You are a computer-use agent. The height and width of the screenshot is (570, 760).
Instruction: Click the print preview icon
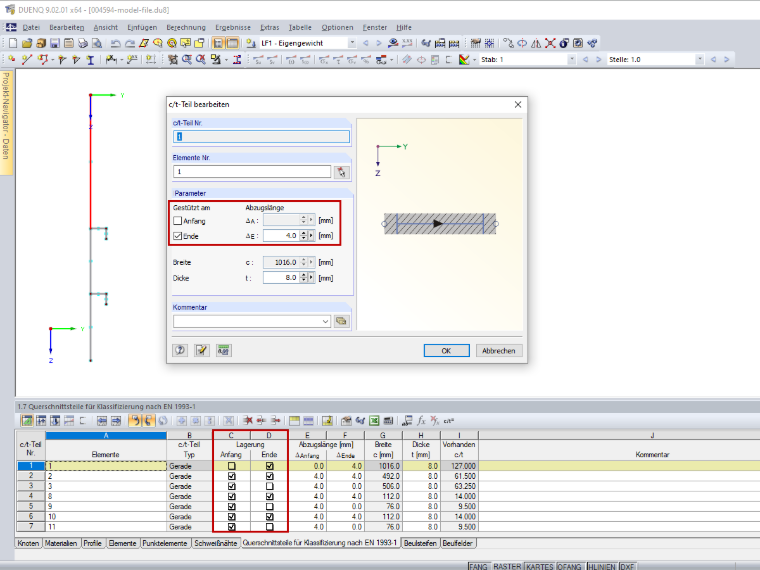click(97, 43)
